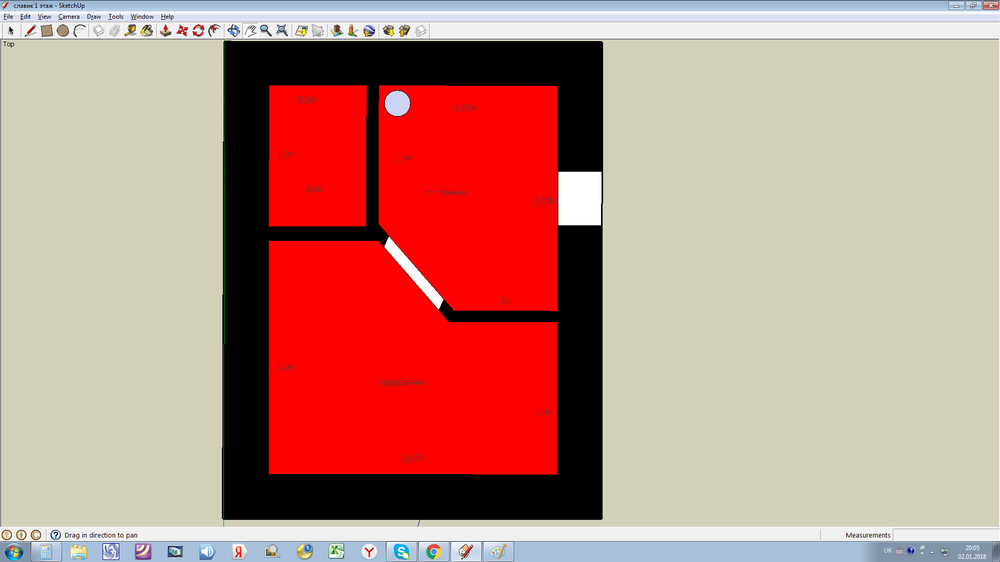Select the Paint Bucket tool

(x=147, y=31)
